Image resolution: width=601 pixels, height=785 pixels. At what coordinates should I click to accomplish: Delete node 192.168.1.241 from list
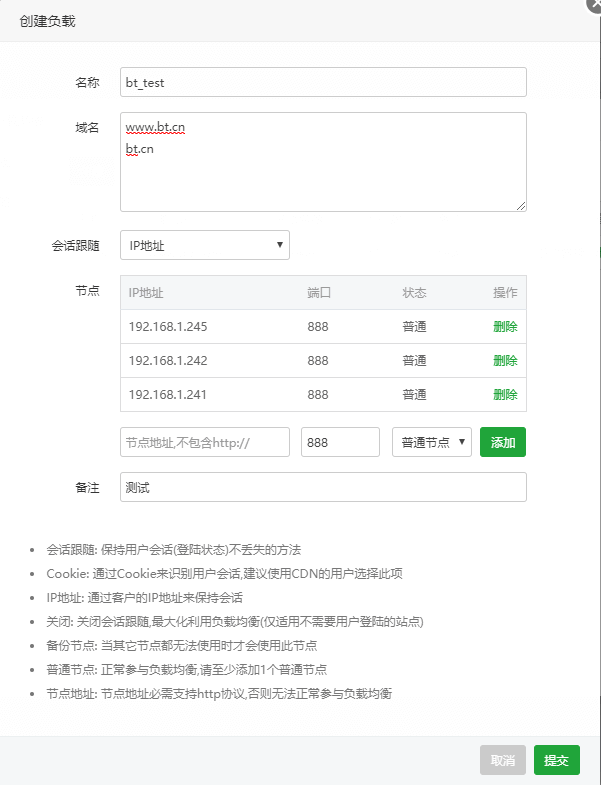[505, 394]
